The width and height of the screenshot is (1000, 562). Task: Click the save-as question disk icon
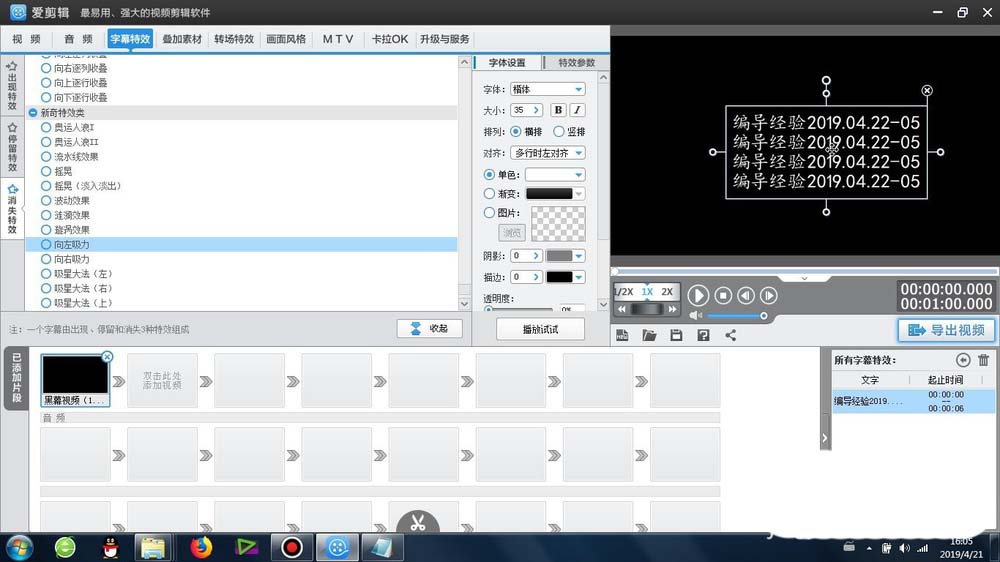click(x=703, y=335)
